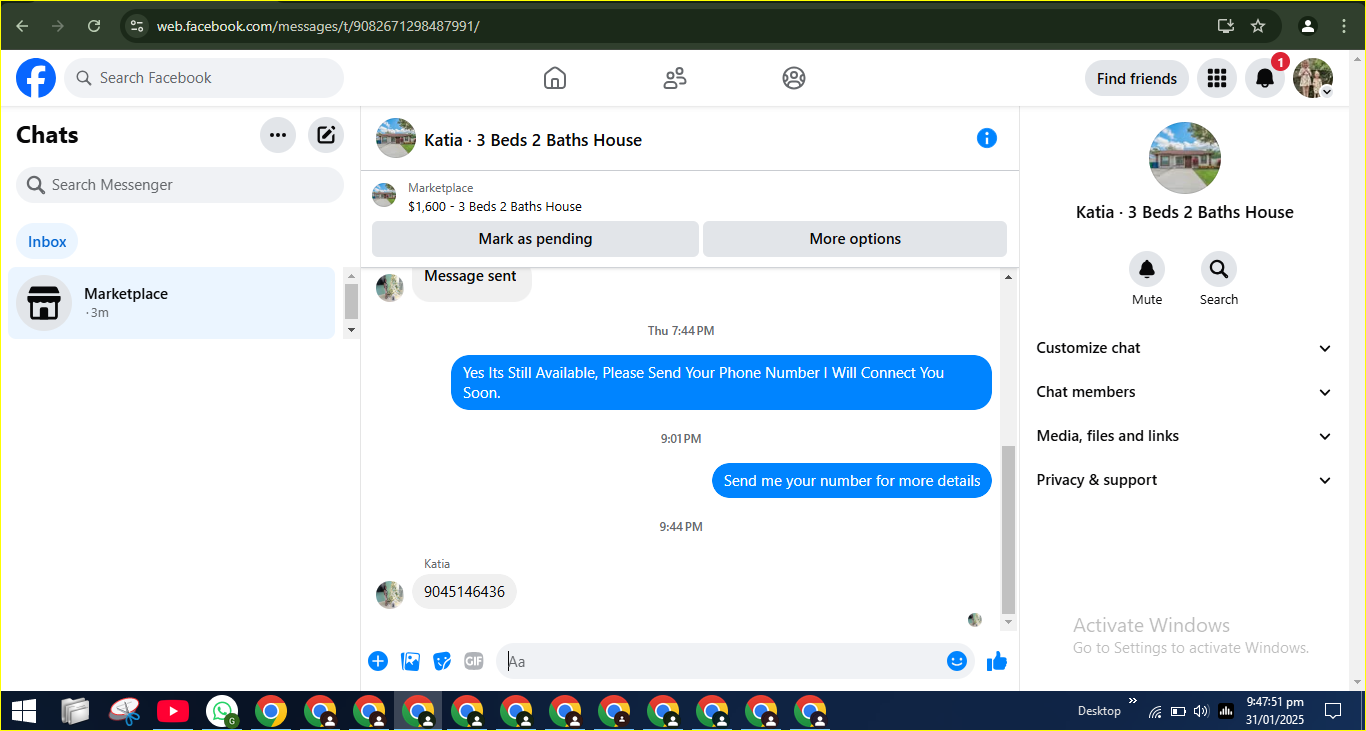The image size is (1366, 731).
Task: Click the message '9045146436'
Action: tap(465, 591)
